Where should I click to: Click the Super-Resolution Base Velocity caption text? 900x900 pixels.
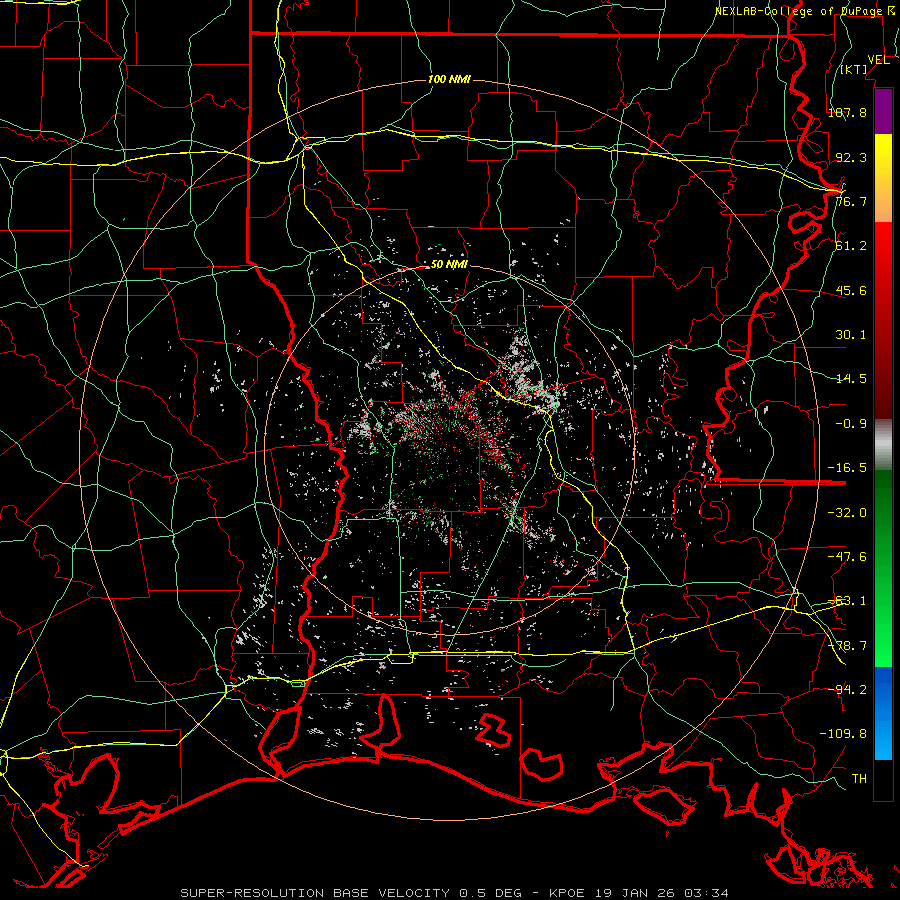pos(315,893)
